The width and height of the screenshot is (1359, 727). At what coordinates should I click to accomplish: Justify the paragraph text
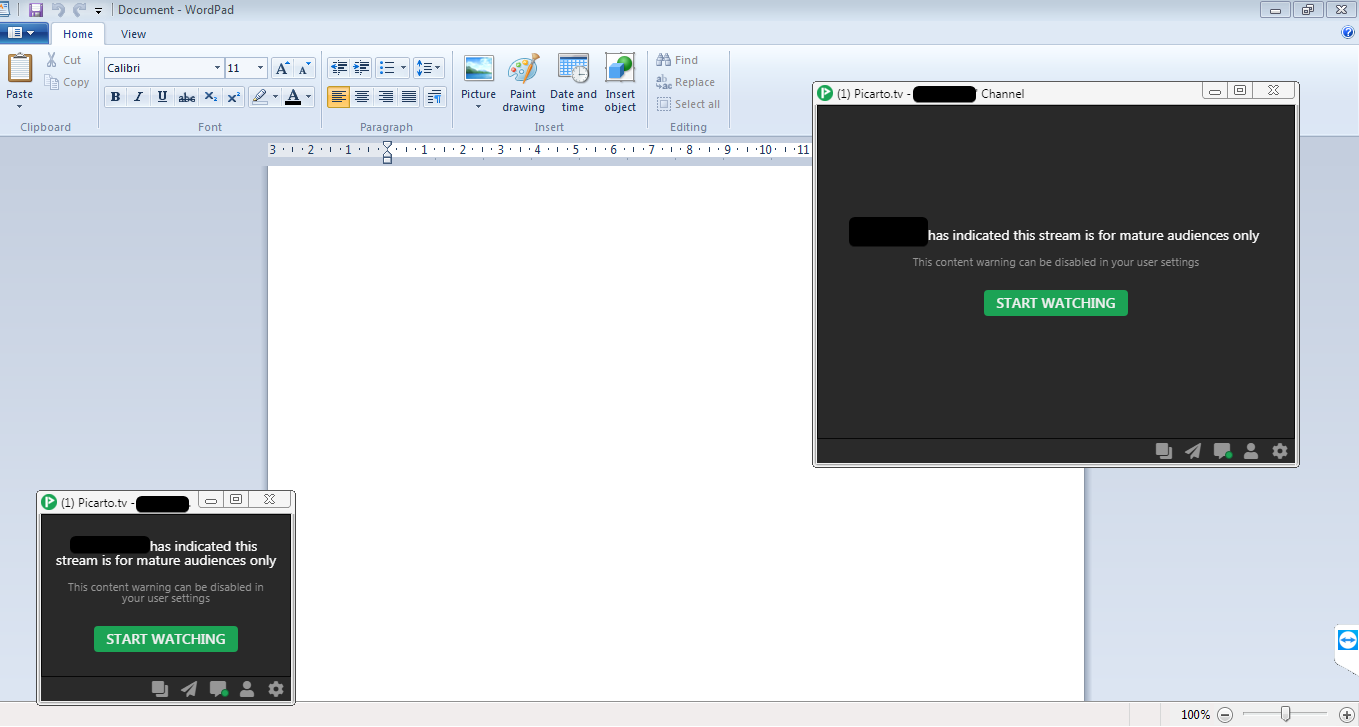pyautogui.click(x=409, y=97)
